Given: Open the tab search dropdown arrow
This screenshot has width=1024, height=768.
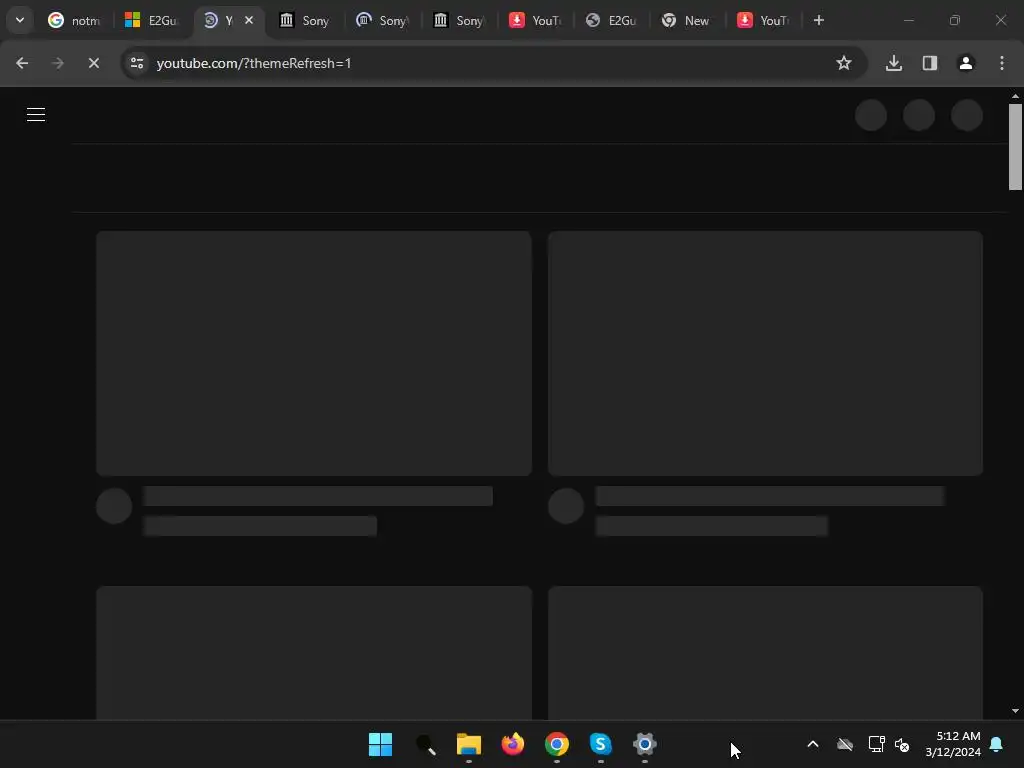Looking at the screenshot, I should tap(20, 20).
